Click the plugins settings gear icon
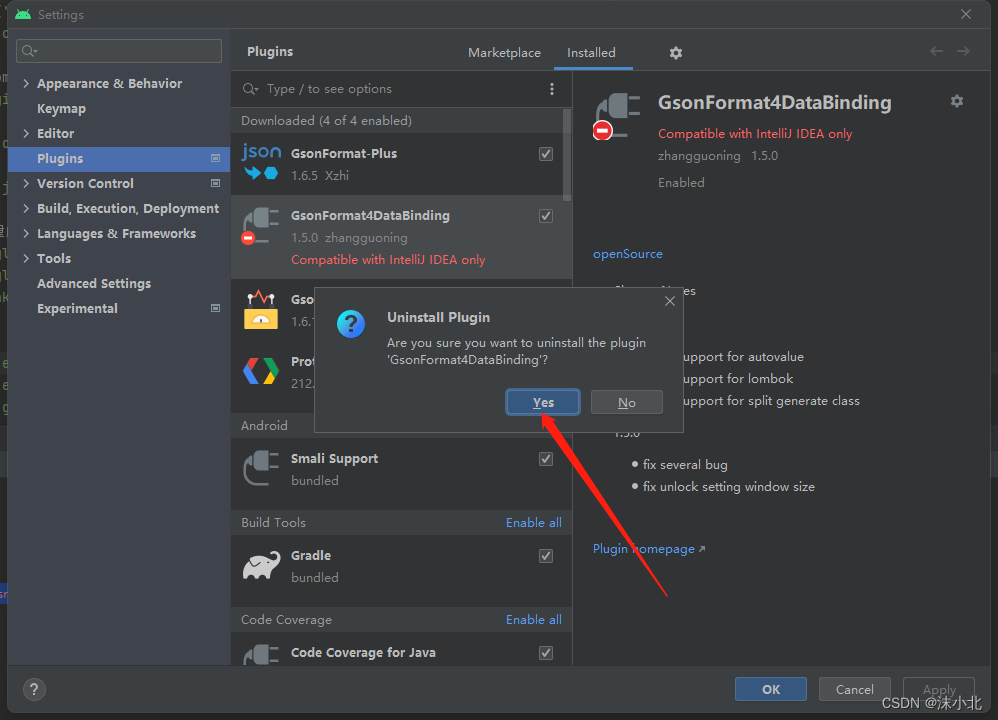This screenshot has height=720, width=998. point(675,53)
